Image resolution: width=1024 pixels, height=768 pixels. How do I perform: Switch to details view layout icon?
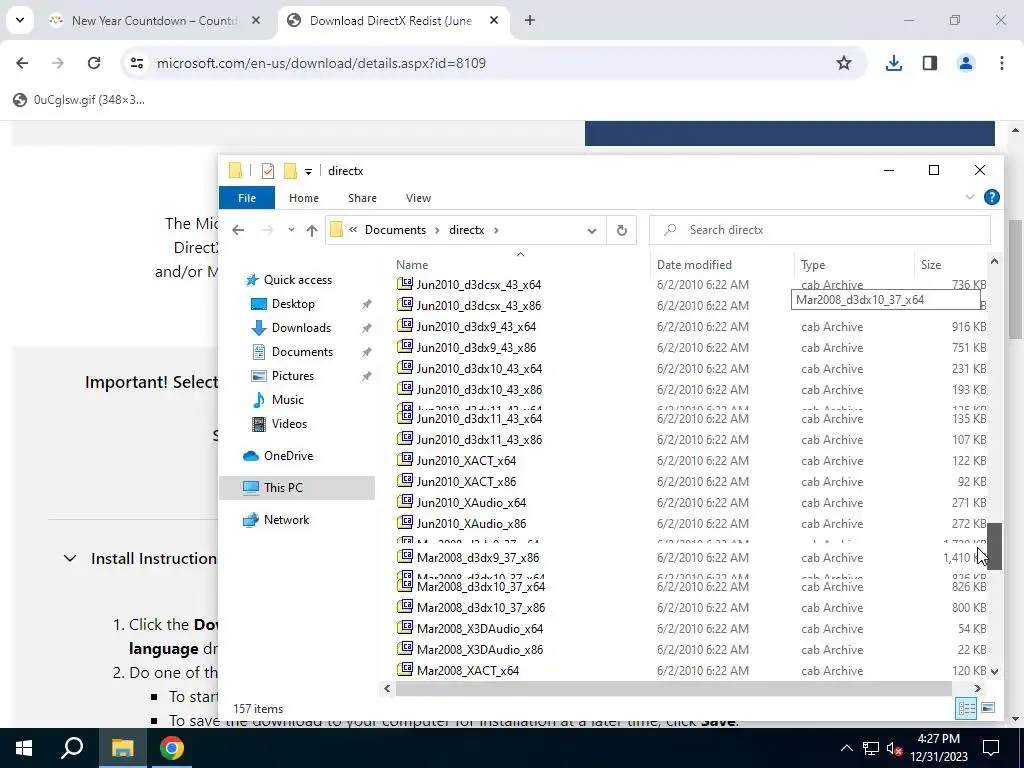coord(967,708)
